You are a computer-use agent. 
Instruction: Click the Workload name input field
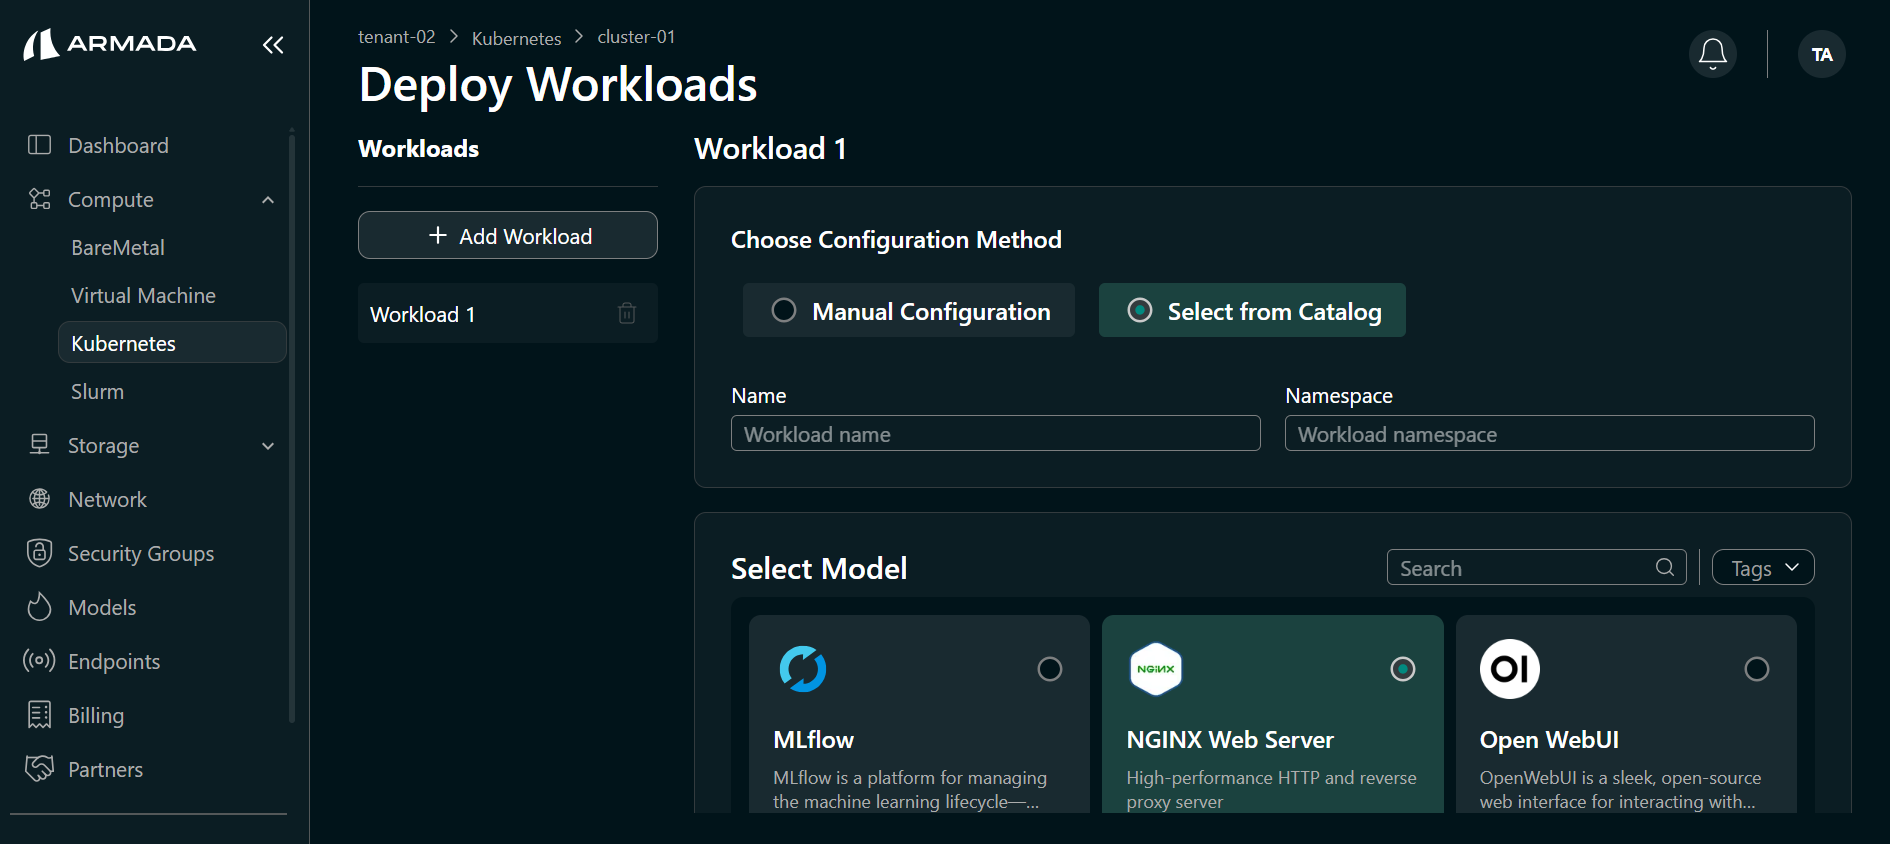[x=996, y=433]
